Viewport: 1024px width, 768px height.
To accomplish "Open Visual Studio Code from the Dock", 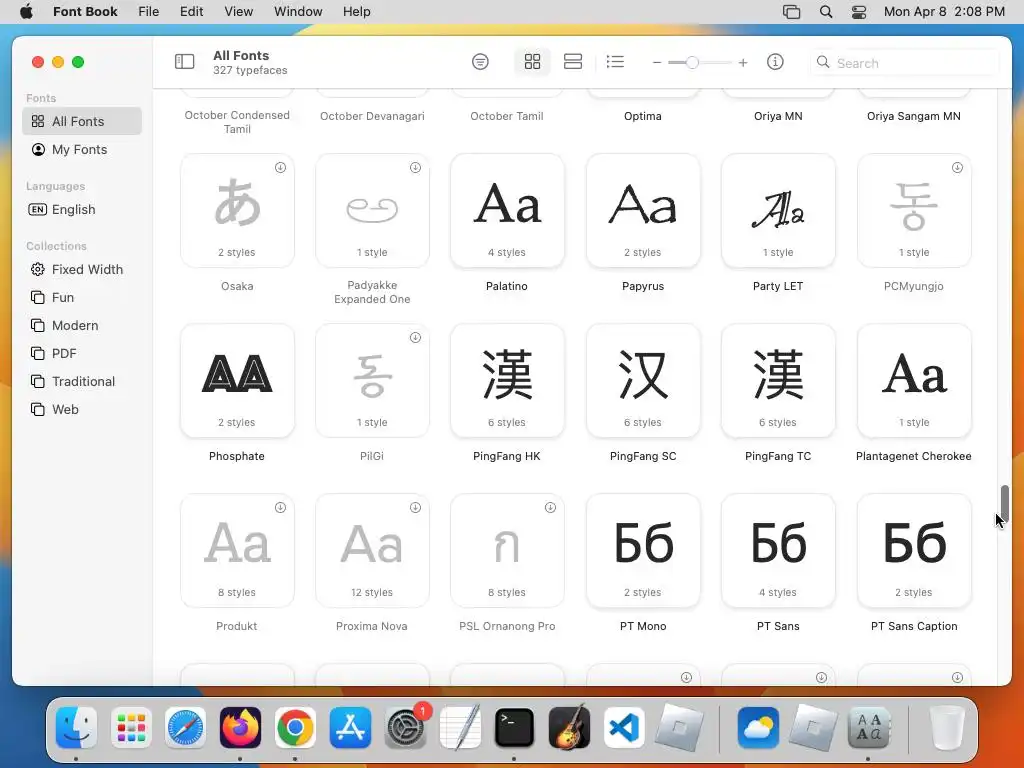I will pos(624,728).
